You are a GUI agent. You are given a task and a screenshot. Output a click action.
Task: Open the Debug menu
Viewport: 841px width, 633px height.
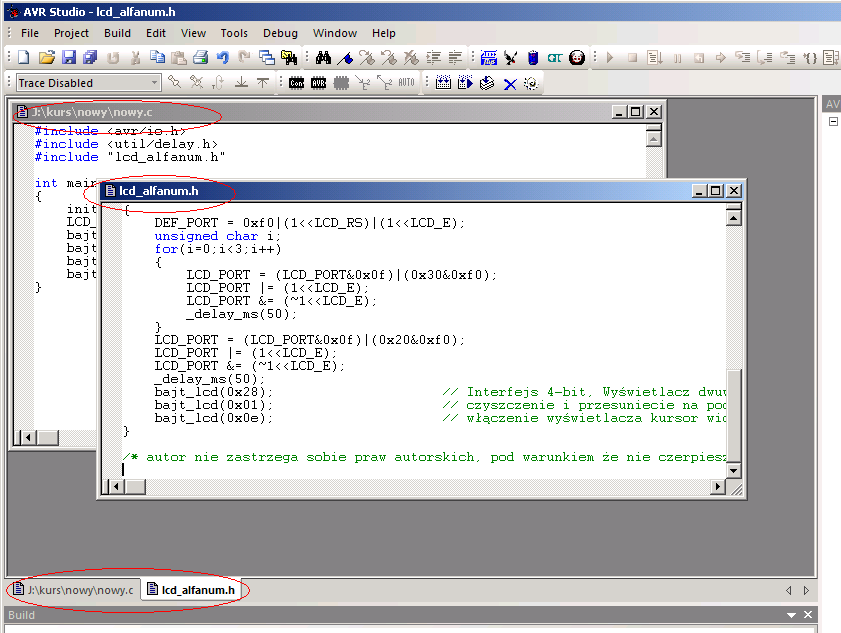click(x=280, y=33)
